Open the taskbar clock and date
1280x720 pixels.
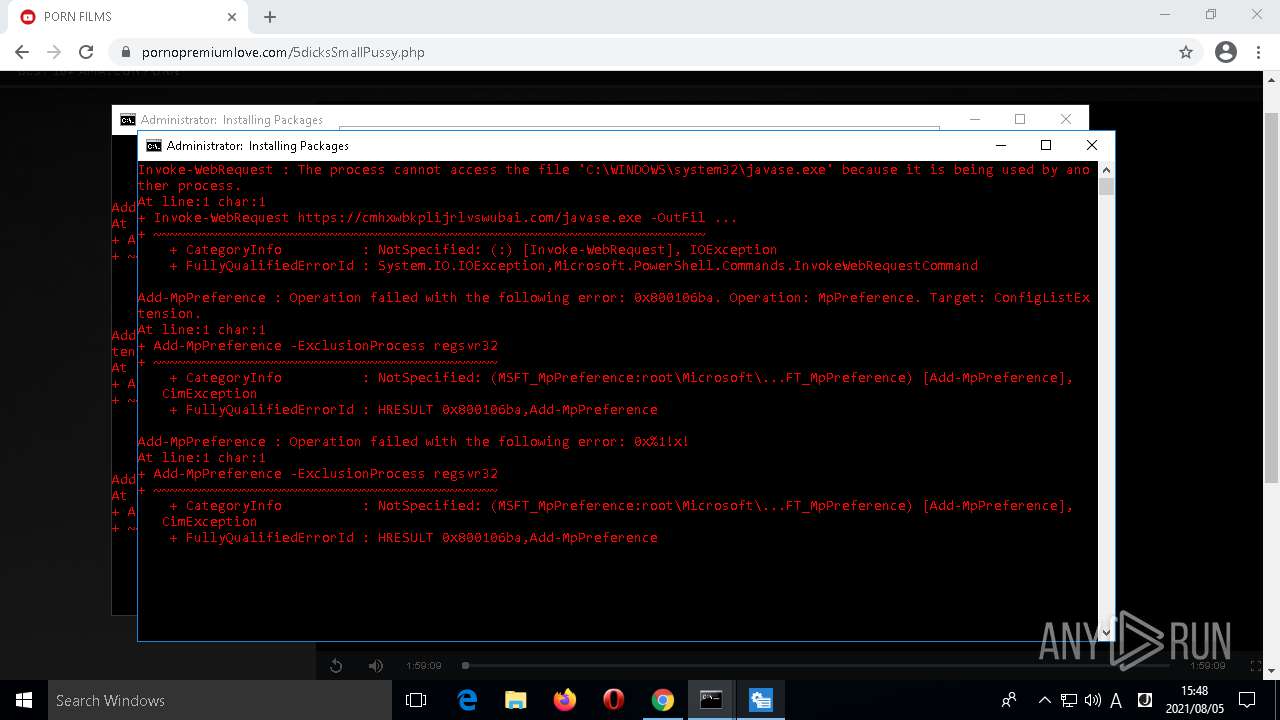click(x=1194, y=700)
